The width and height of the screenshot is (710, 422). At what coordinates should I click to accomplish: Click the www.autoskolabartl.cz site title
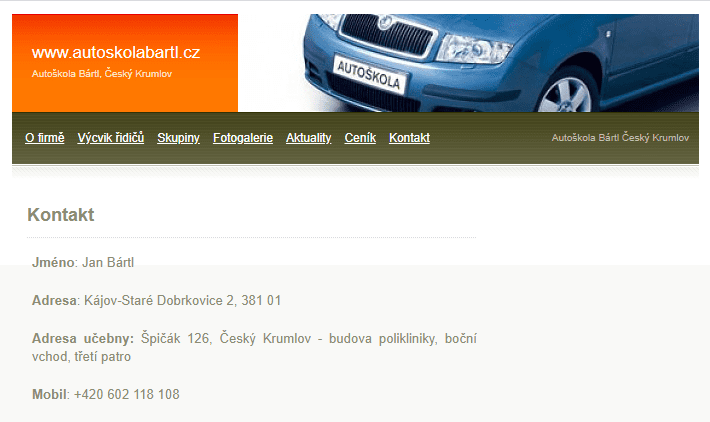(116, 53)
